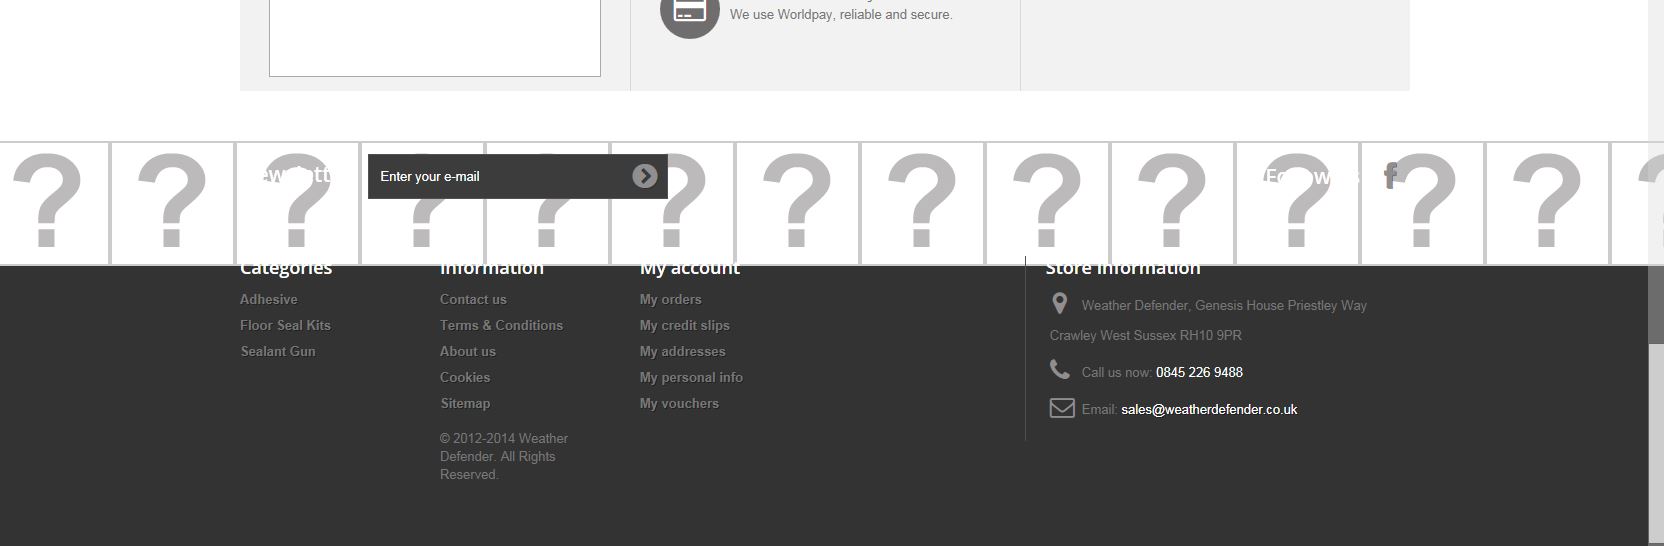Click the Weather Defender Genesis House address
This screenshot has width=1664, height=546.
click(x=1224, y=305)
